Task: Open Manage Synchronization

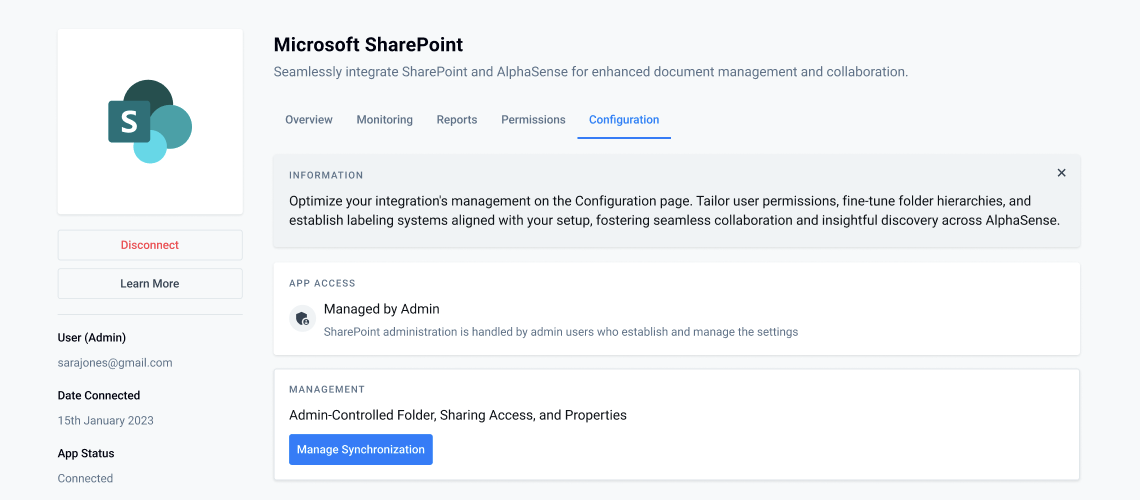Action: (361, 450)
